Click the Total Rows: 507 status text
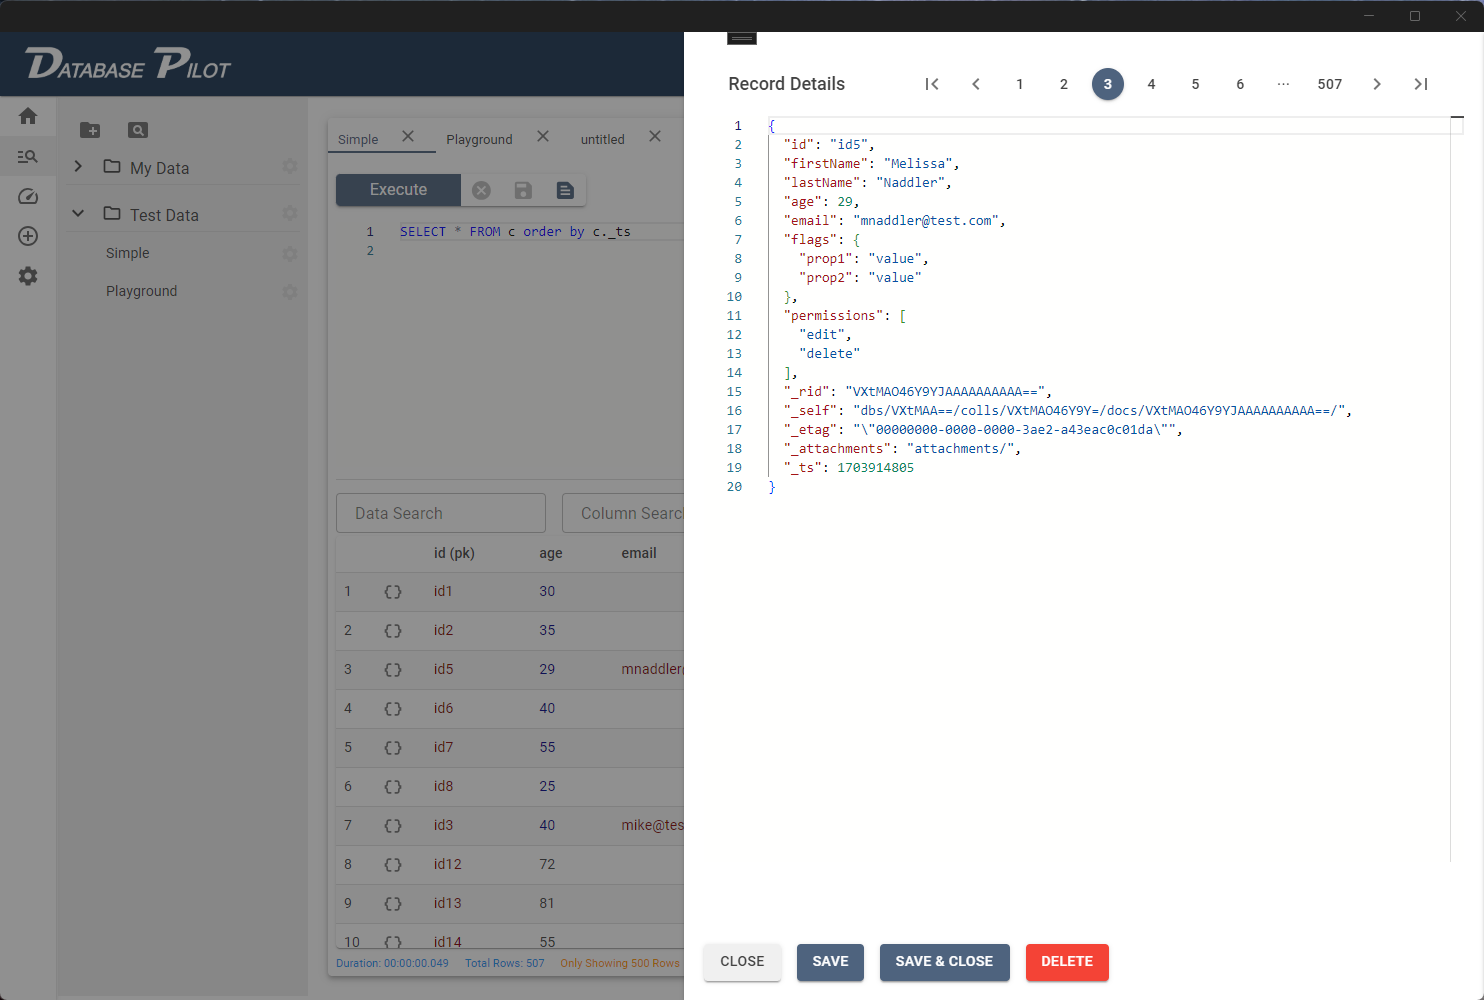 pyautogui.click(x=505, y=964)
